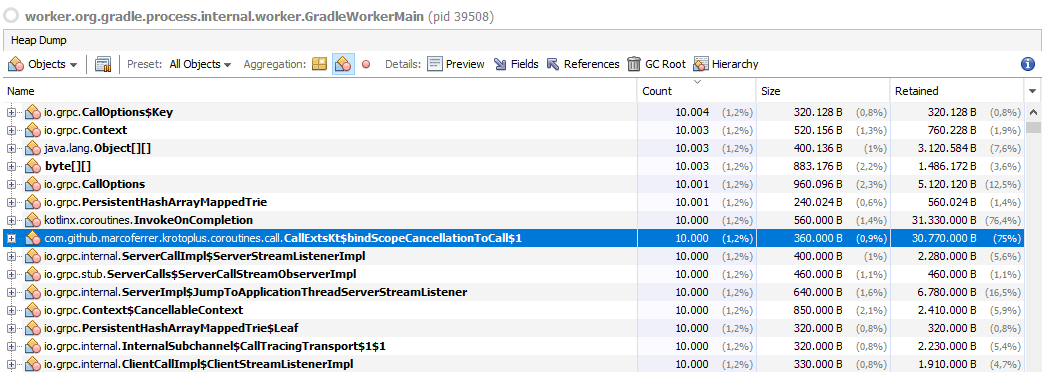The width and height of the screenshot is (1046, 372).
Task: Expand the bindScopeCancellationToCall$1 row
Action: point(11,238)
